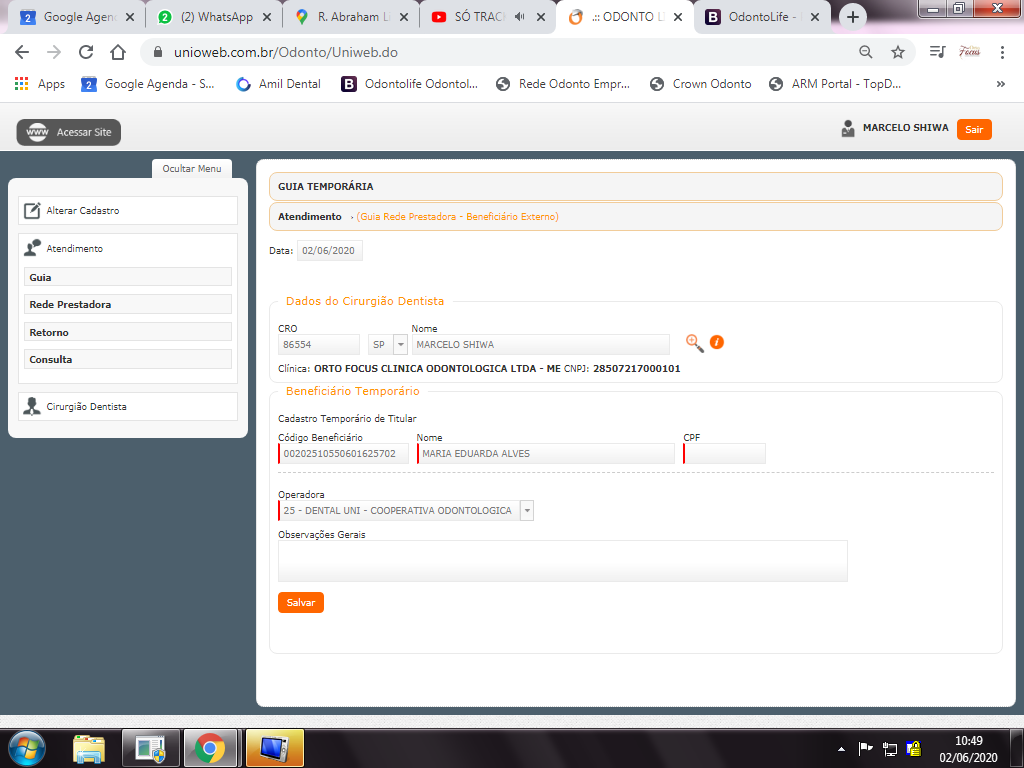Click the Chrome taskbar icon
Screen dimensions: 1024x768
pyautogui.click(x=210, y=748)
